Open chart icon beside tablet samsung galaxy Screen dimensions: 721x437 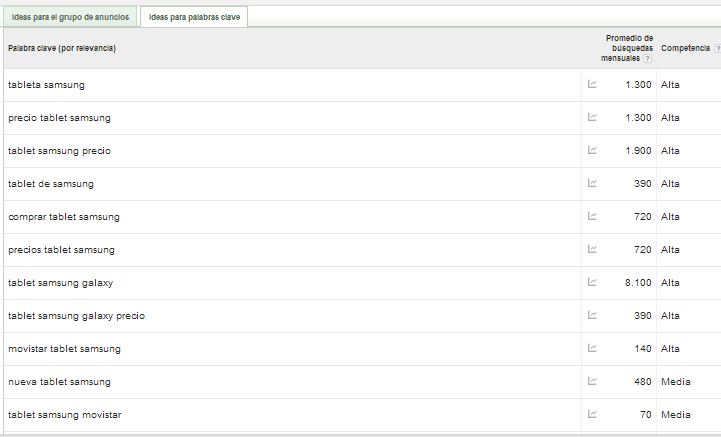[x=592, y=282]
